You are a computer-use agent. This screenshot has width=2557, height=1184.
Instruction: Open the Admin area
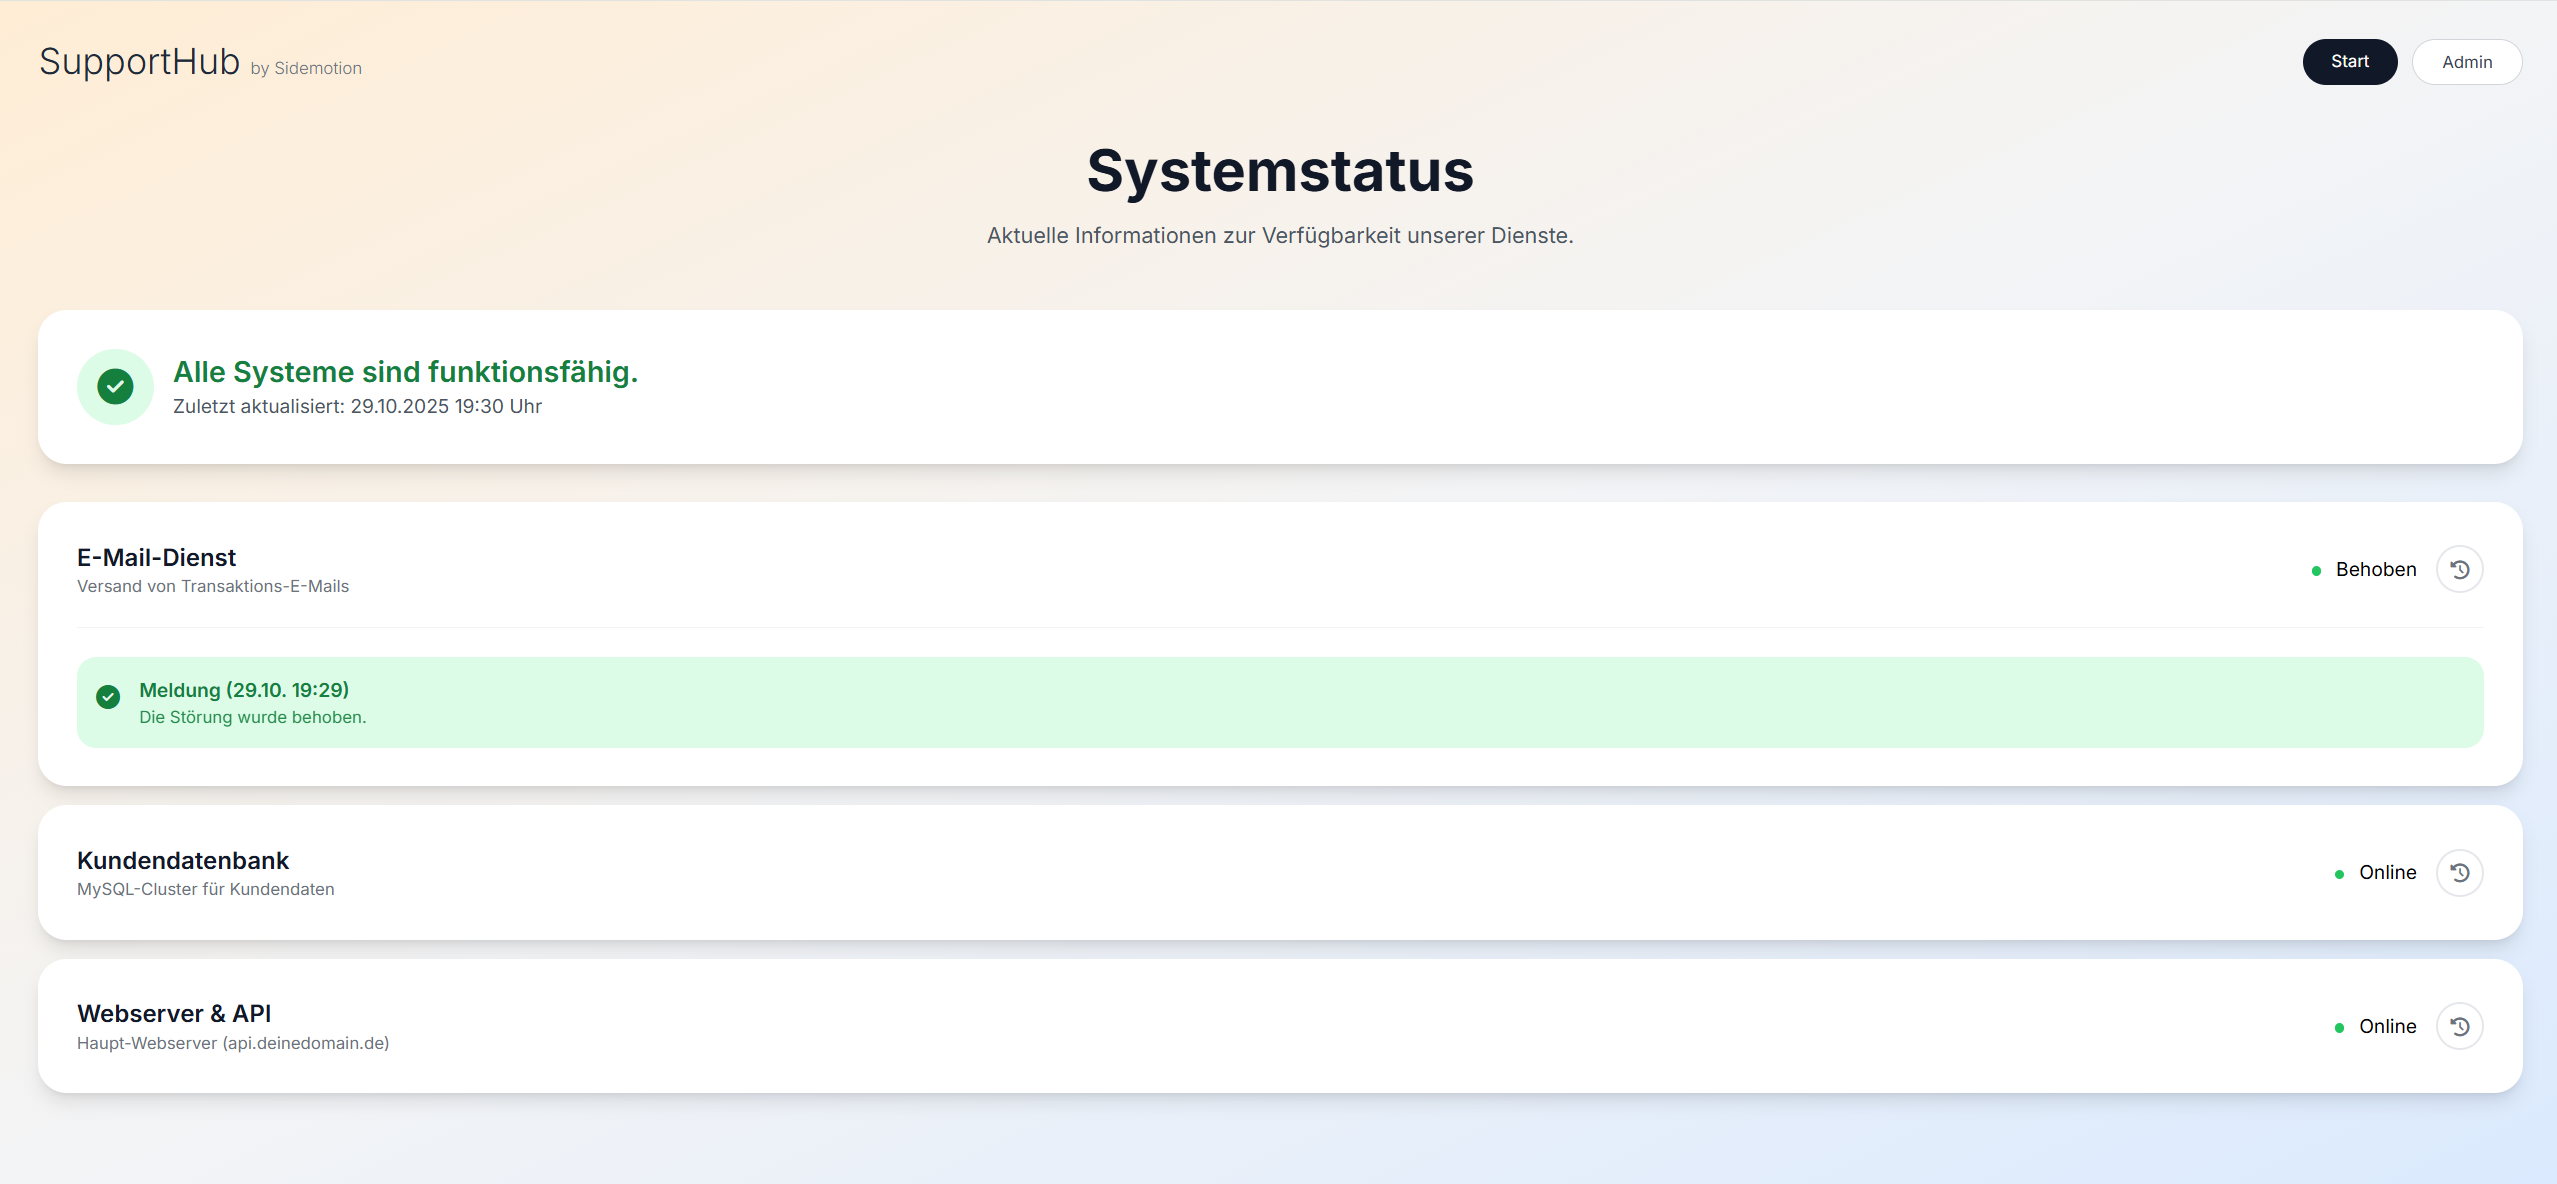pyautogui.click(x=2466, y=61)
